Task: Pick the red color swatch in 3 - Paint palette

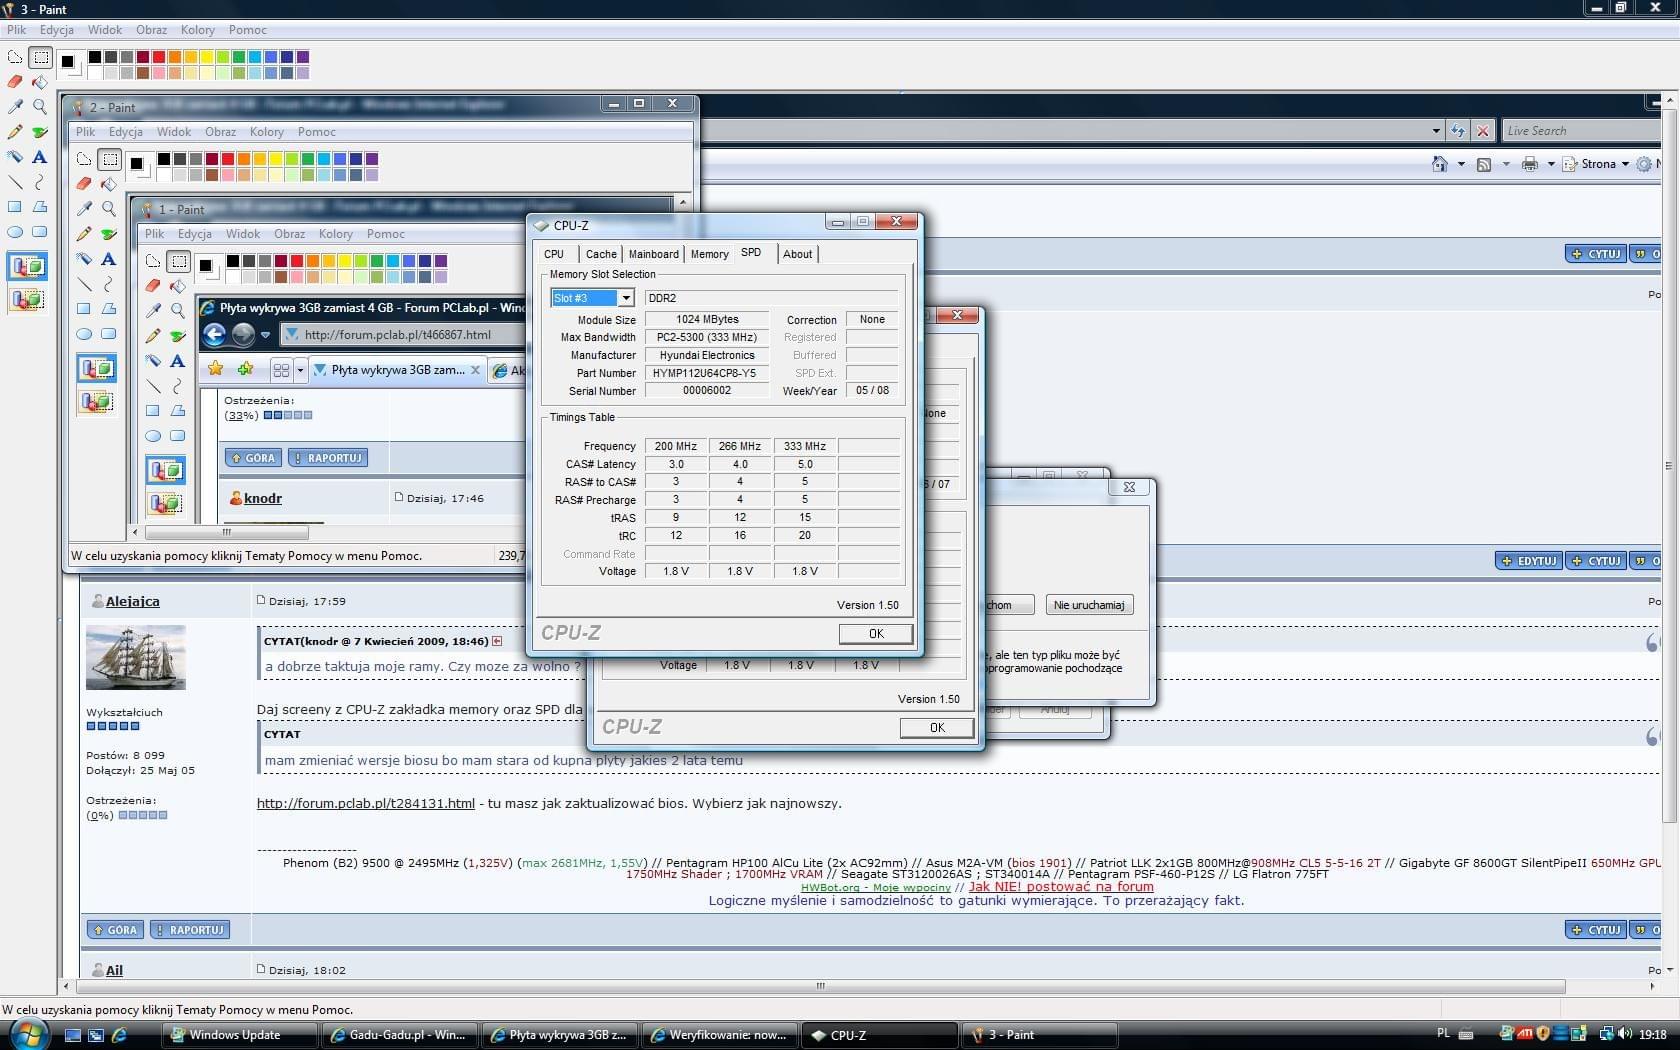Action: pos(159,57)
